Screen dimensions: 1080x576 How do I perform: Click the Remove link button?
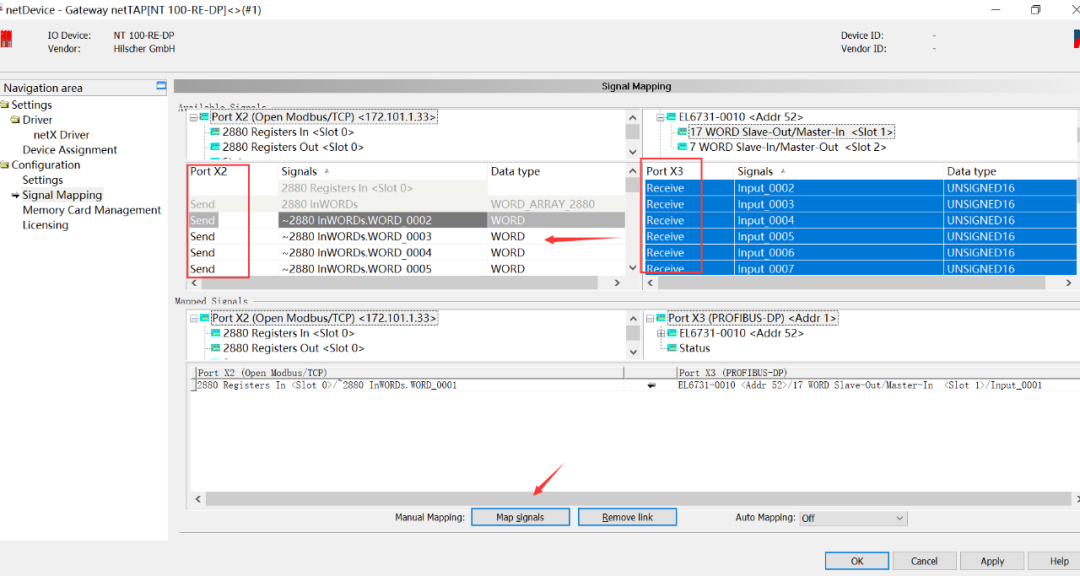click(627, 517)
